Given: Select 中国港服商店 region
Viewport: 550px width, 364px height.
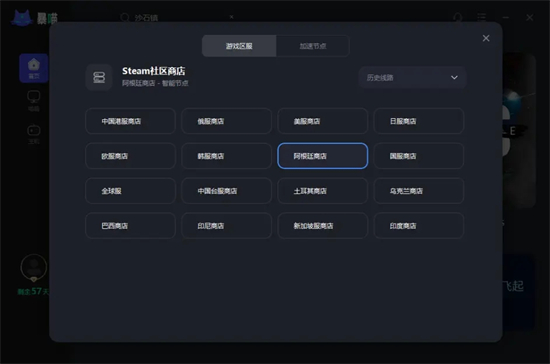Looking at the screenshot, I should click(130, 121).
